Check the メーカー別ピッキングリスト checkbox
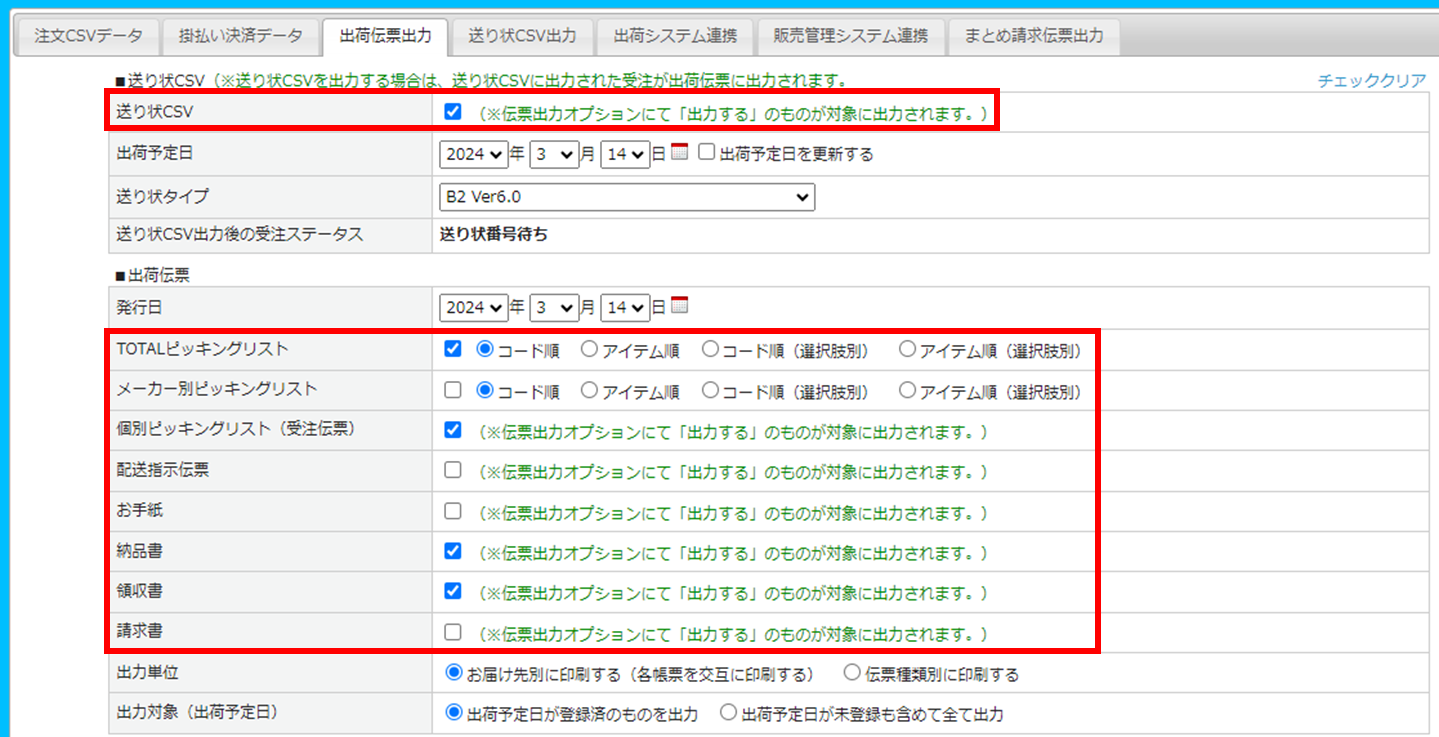This screenshot has height=737, width=1439. click(x=453, y=390)
